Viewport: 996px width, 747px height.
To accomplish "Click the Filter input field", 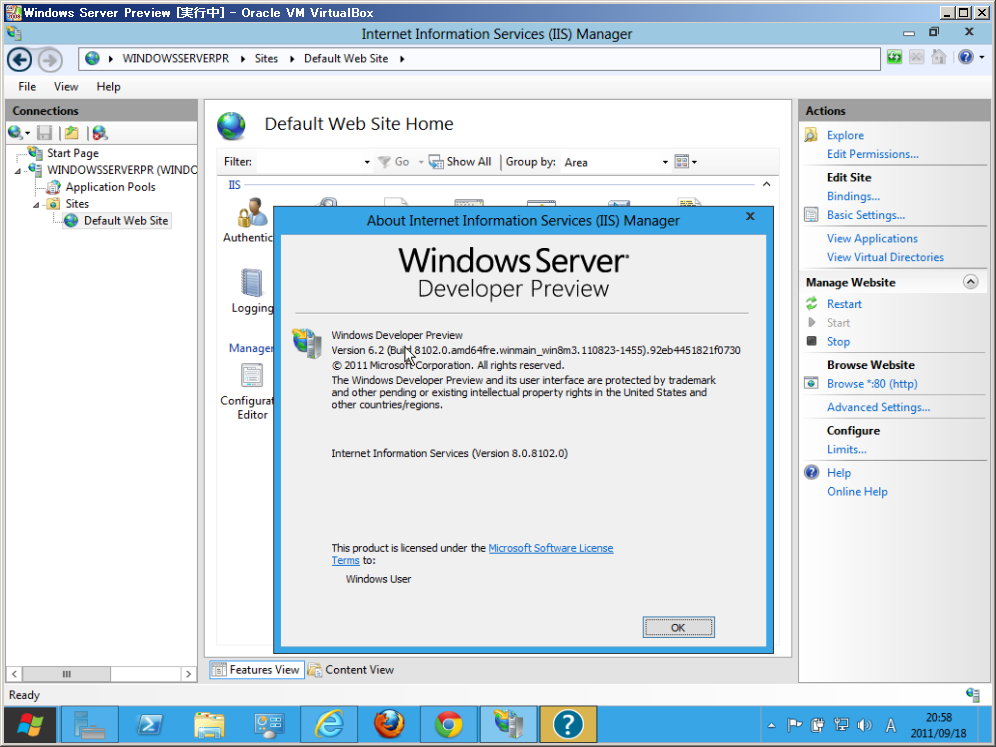I will pos(312,162).
